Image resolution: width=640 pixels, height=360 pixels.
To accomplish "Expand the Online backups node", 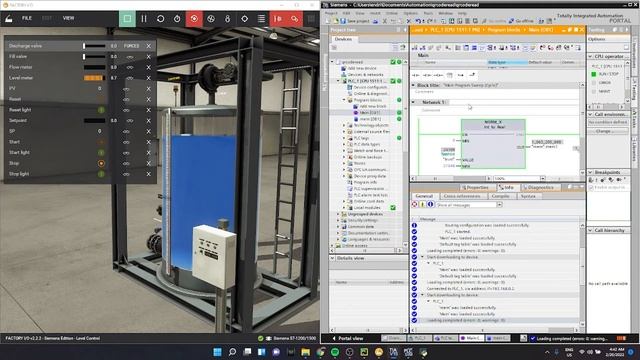I will pos(344,157).
